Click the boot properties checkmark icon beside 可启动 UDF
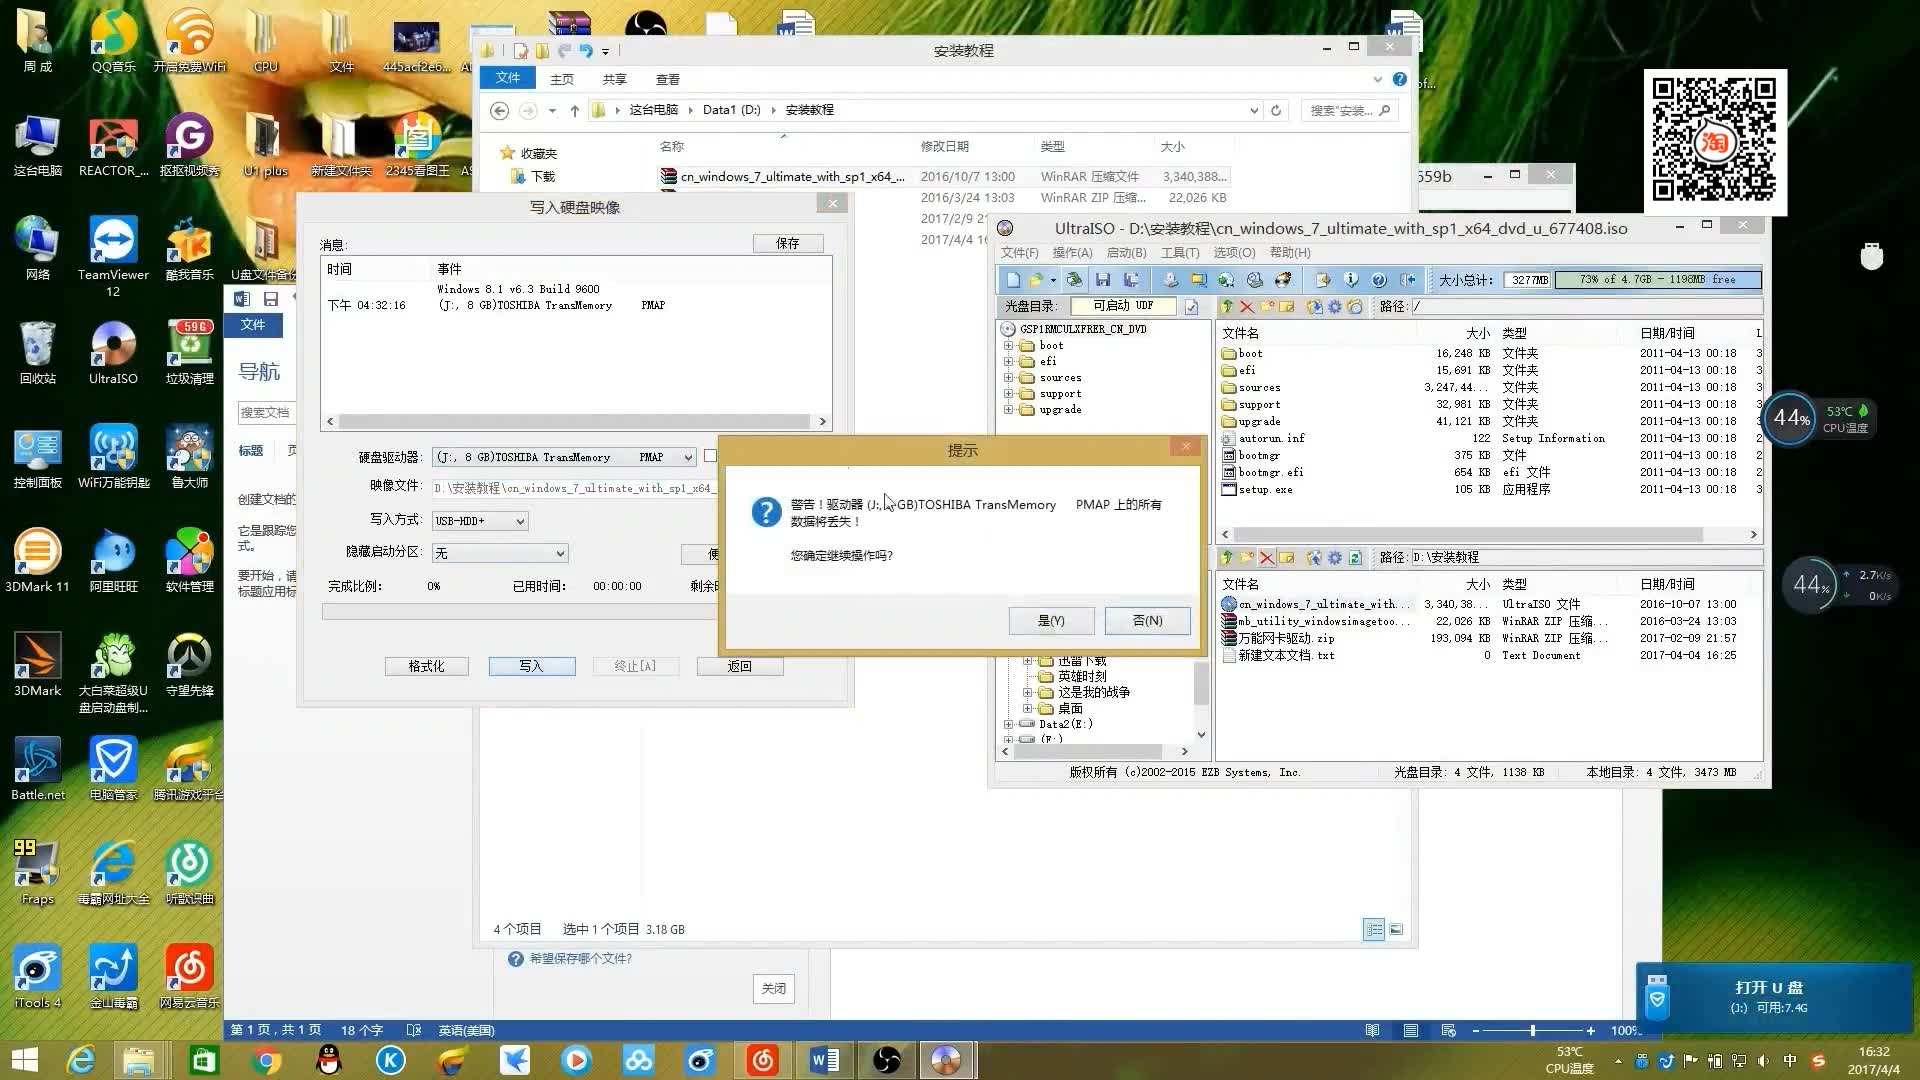The height and width of the screenshot is (1080, 1920). [1191, 307]
